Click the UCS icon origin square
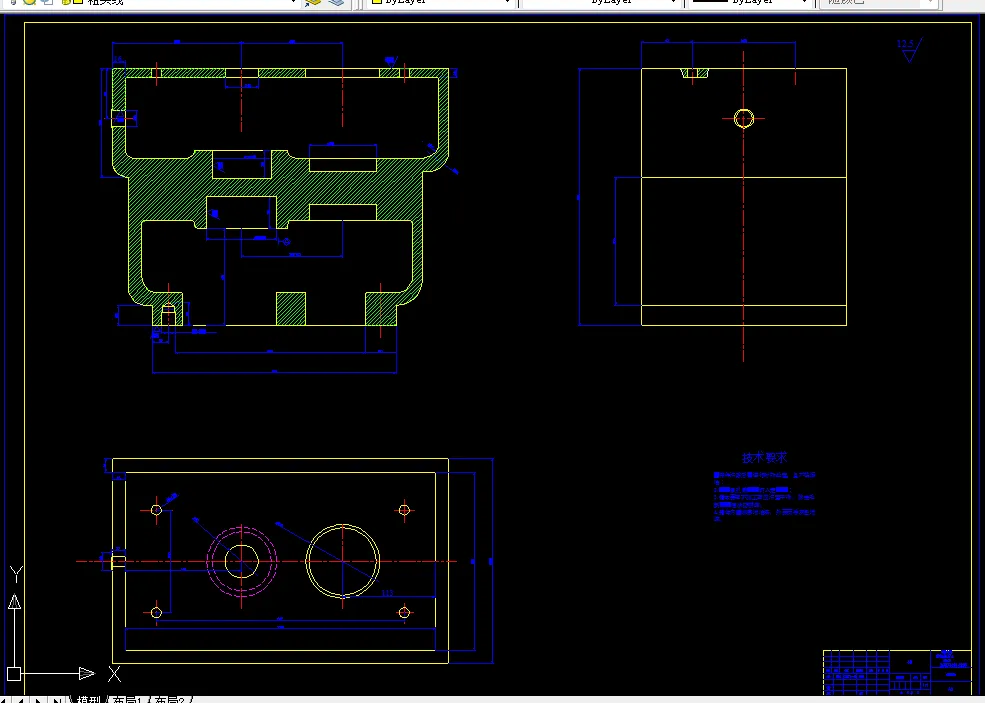 14,673
